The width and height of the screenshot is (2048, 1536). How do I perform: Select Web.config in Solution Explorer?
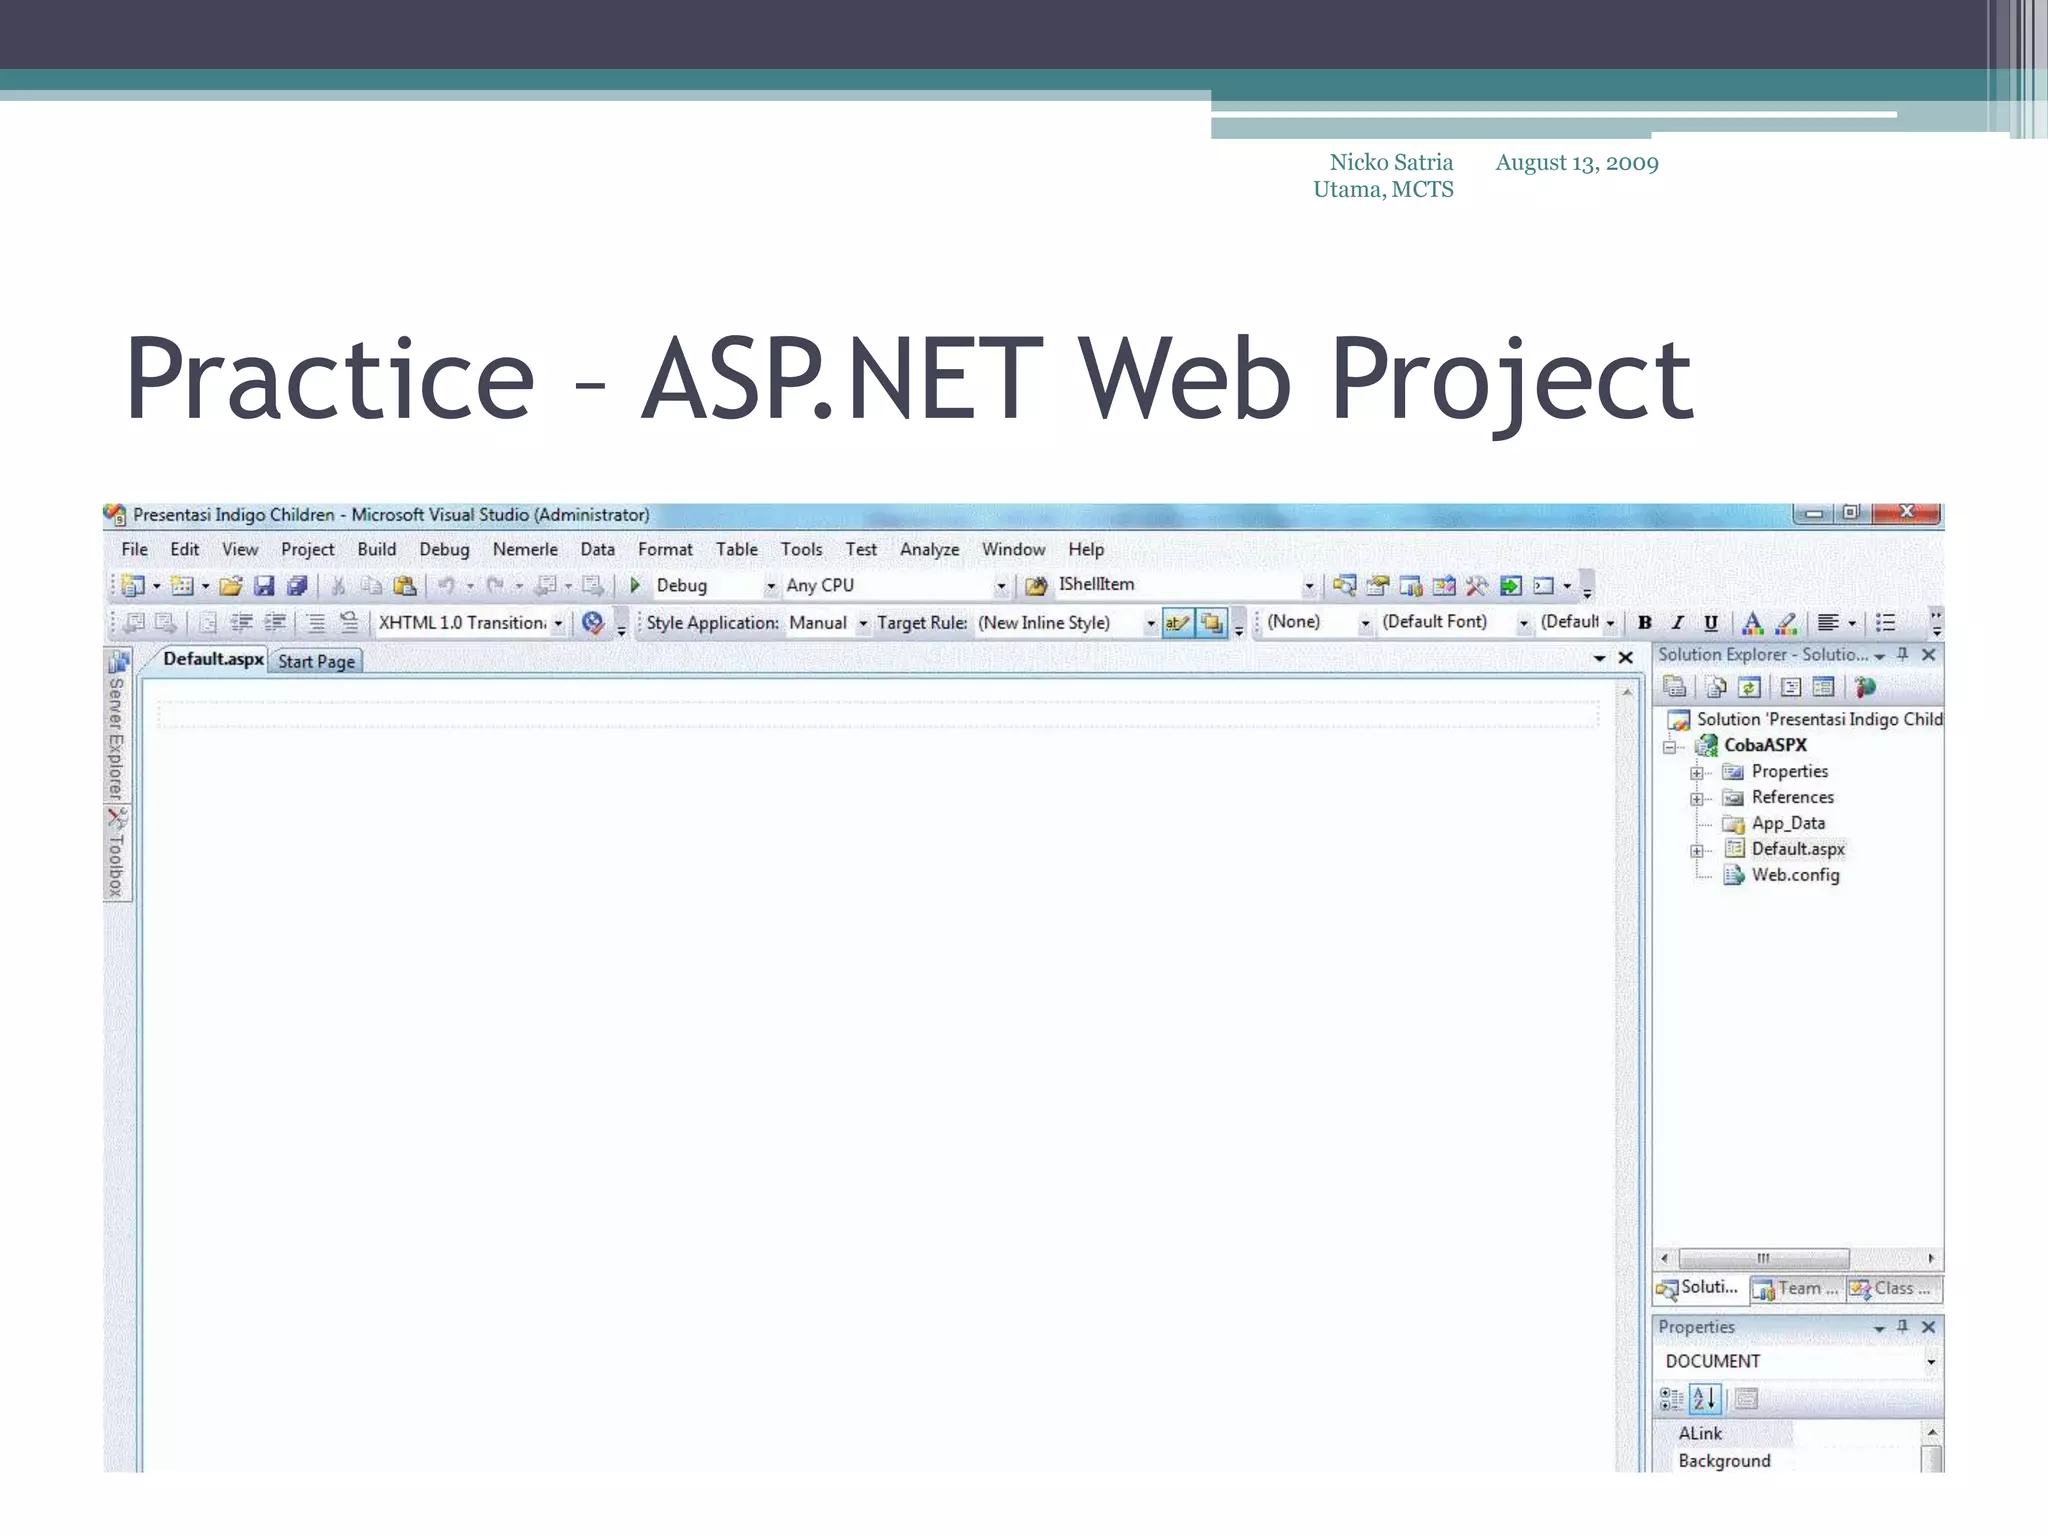tap(1795, 875)
